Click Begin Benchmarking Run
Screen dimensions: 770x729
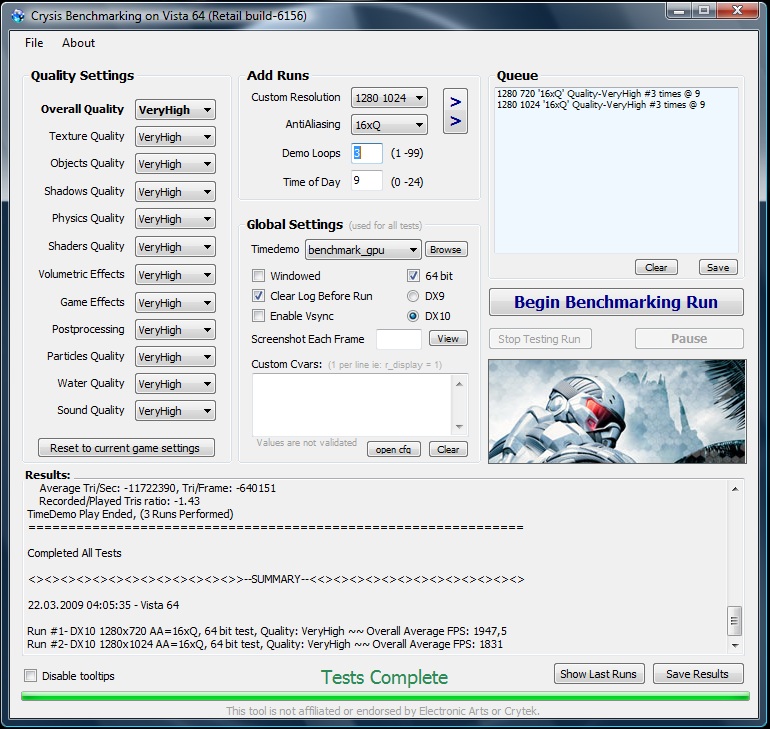(x=616, y=302)
